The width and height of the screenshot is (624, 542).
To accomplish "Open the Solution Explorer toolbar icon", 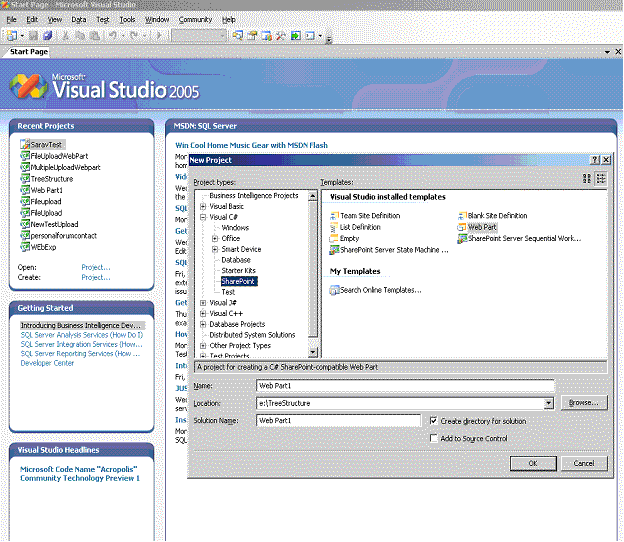I will (238, 36).
